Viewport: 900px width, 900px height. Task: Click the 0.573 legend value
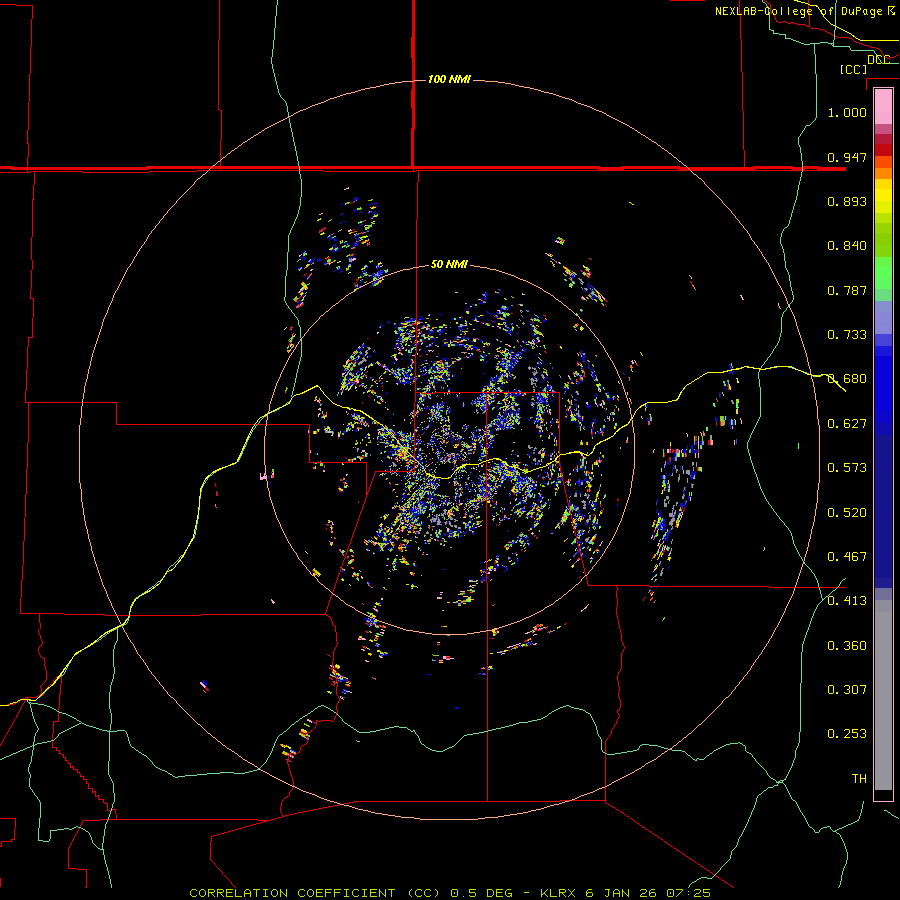(x=847, y=467)
